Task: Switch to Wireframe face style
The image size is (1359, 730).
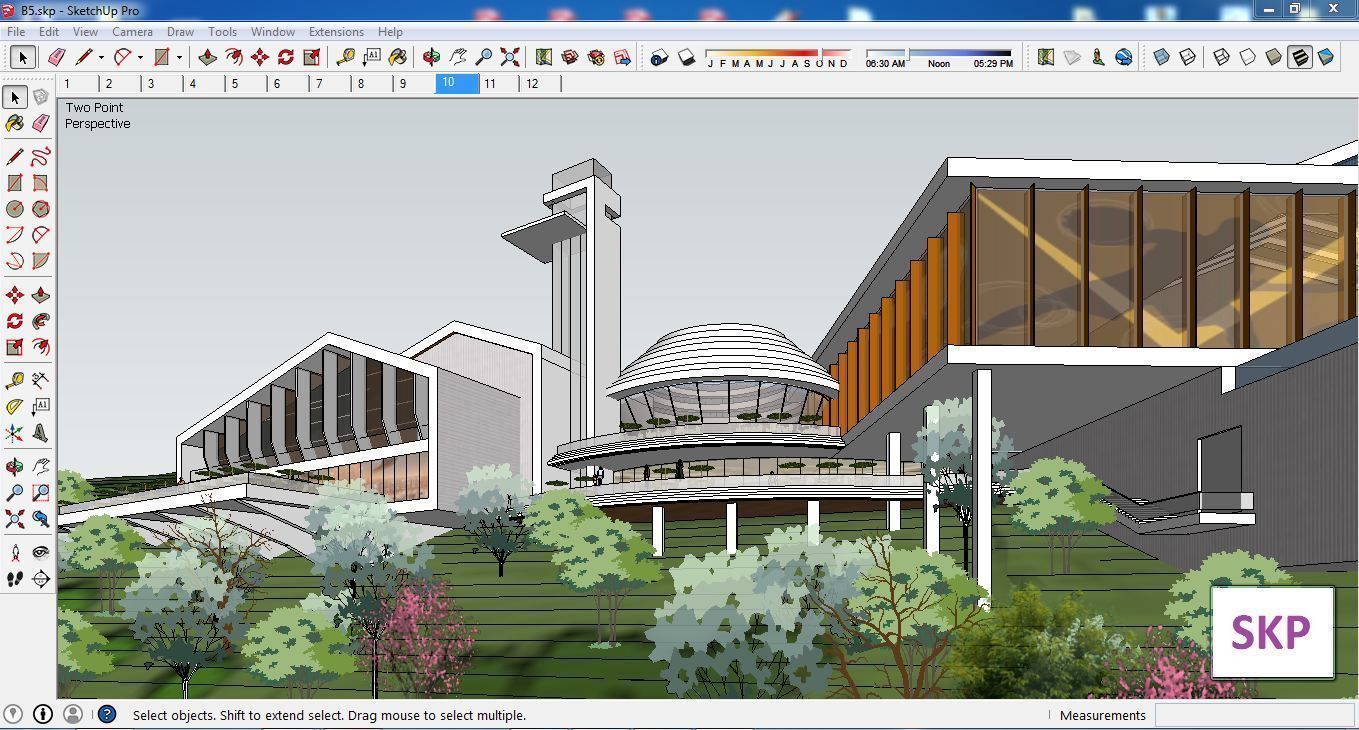Action: pyautogui.click(x=1222, y=57)
